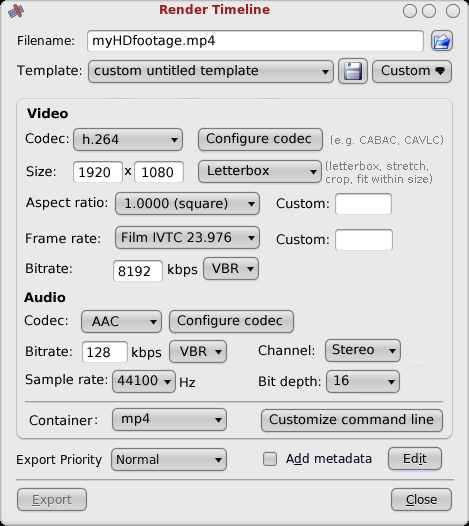The width and height of the screenshot is (469, 526).
Task: Open the video Codec h.264 dropdown
Action: click(x=128, y=139)
